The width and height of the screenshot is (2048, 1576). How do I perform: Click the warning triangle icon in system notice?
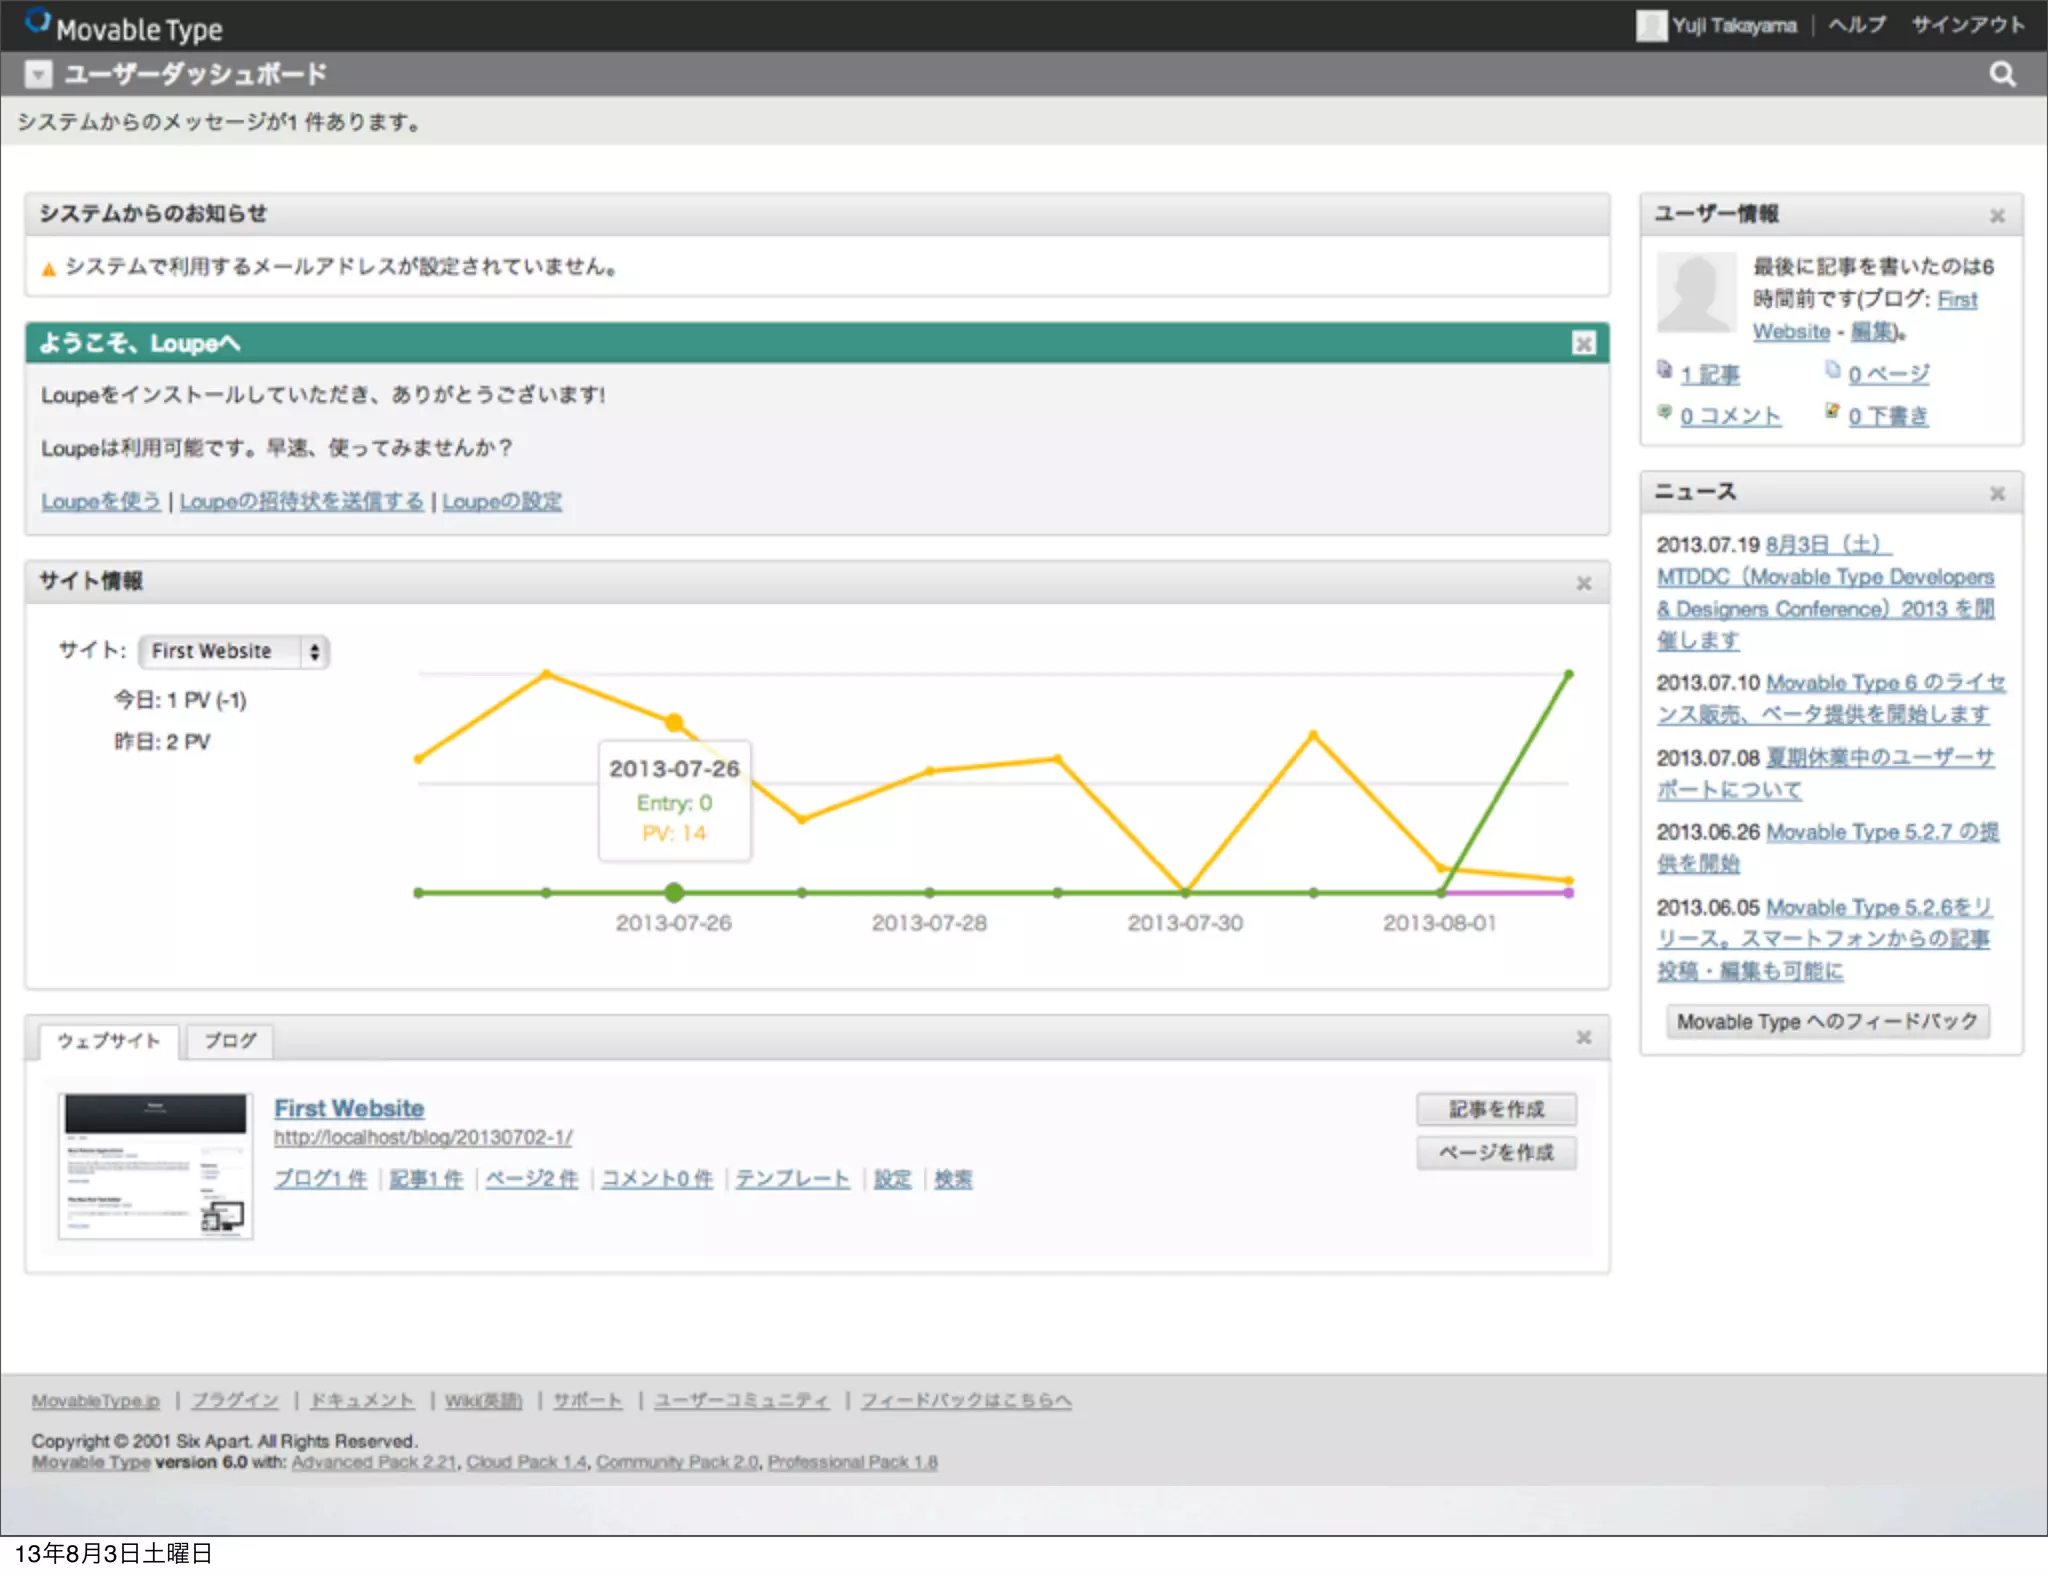pos(48,269)
